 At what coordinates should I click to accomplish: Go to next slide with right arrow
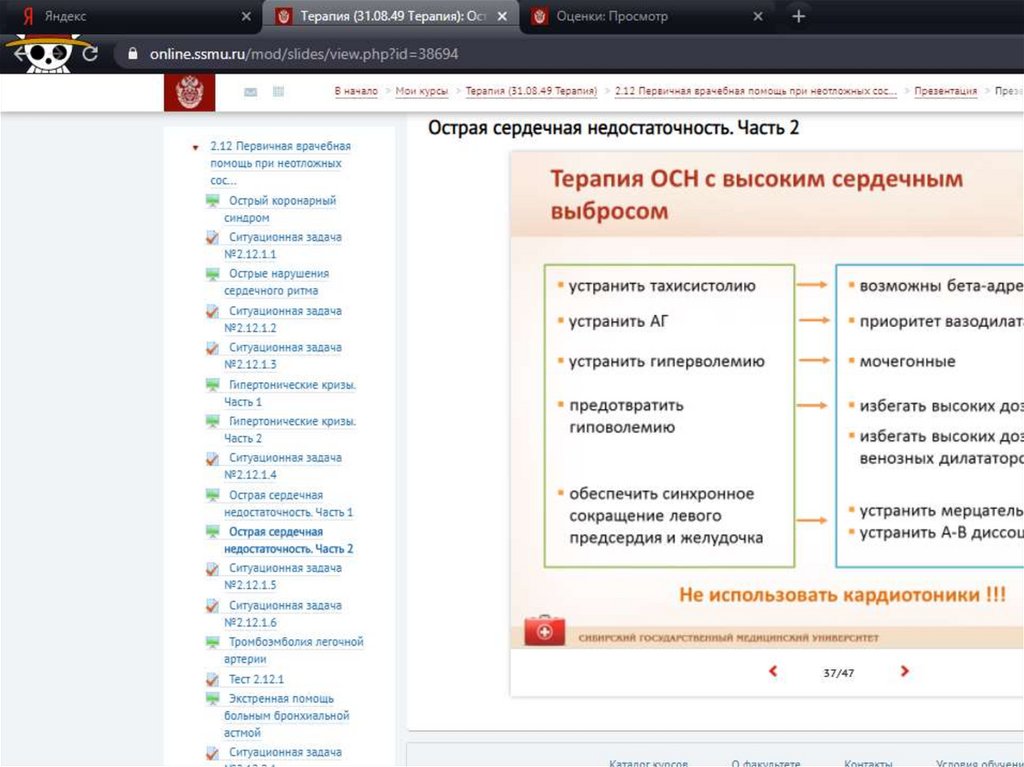(x=904, y=672)
